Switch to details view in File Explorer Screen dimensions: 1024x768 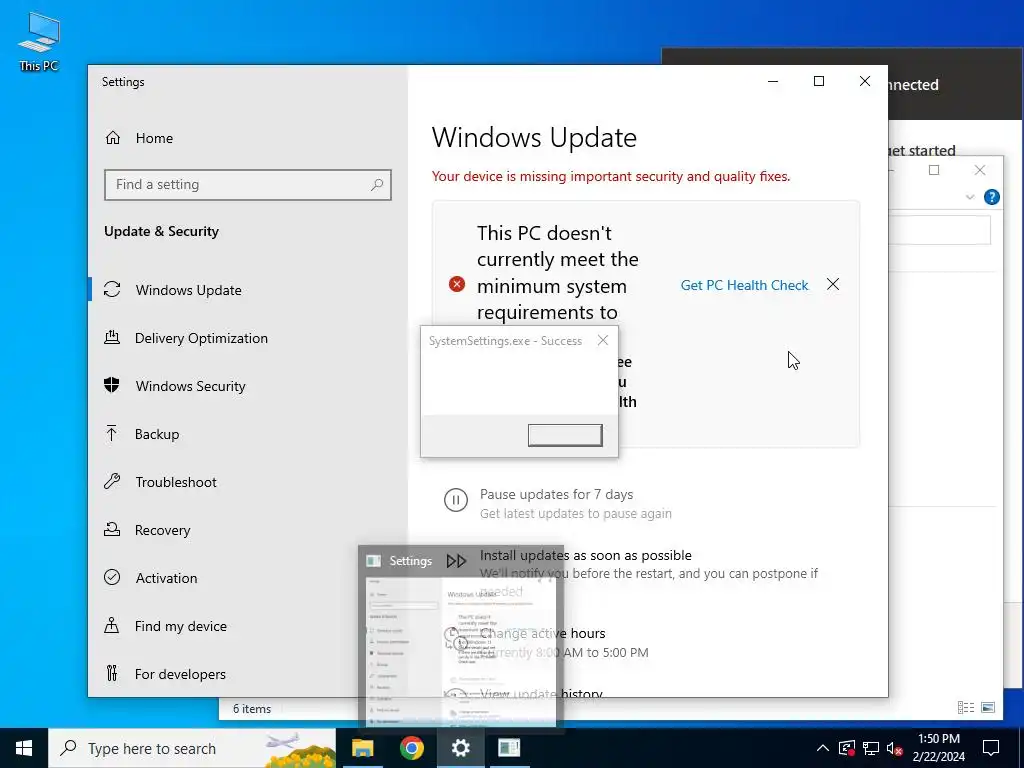pos(966,707)
